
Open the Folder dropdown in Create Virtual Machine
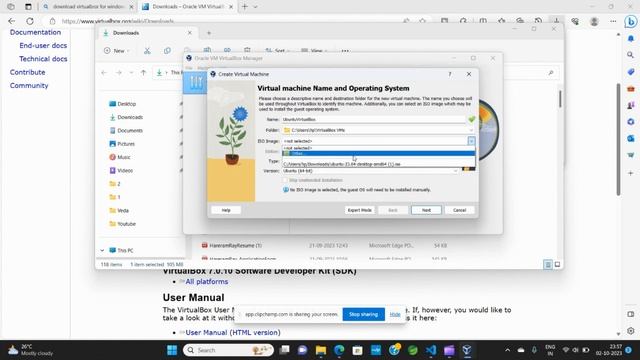[471, 130]
